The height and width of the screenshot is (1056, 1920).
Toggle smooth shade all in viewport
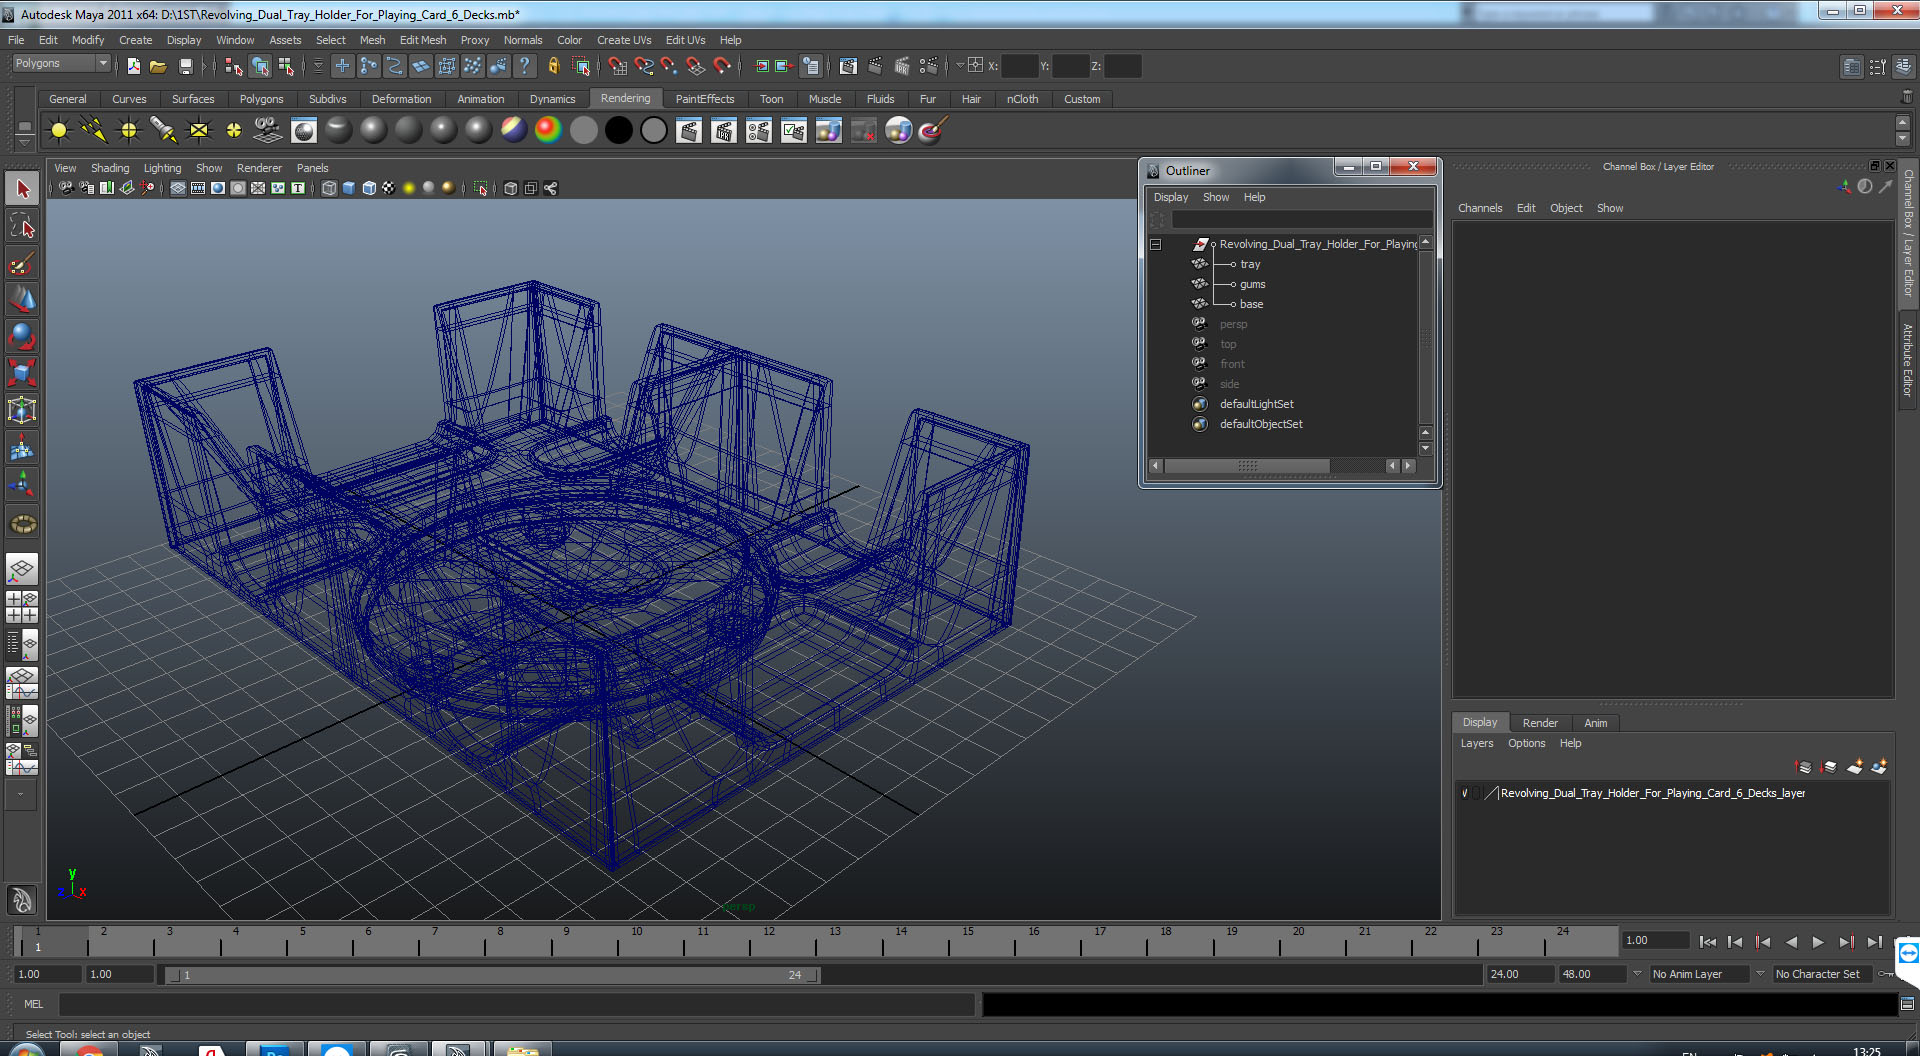(x=349, y=188)
